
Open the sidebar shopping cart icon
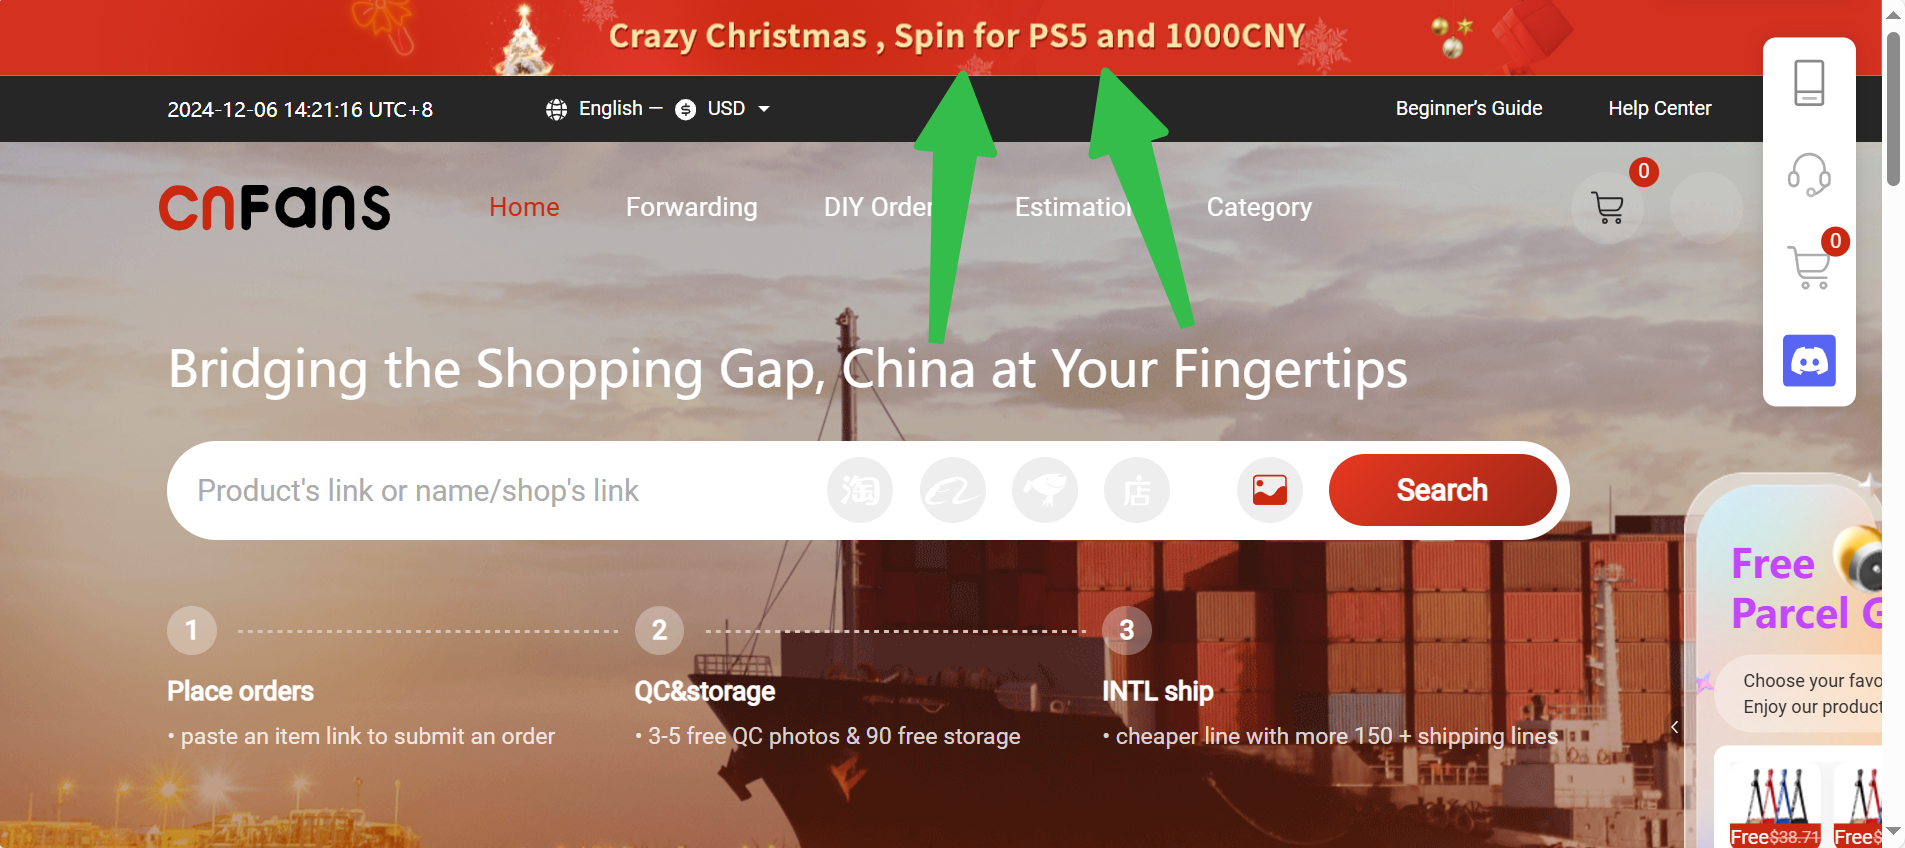(x=1809, y=267)
